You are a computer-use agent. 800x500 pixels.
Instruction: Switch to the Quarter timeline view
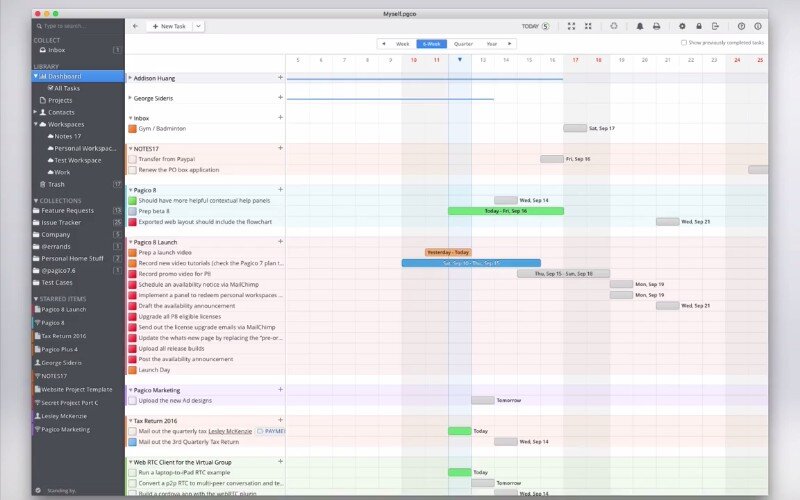point(463,44)
